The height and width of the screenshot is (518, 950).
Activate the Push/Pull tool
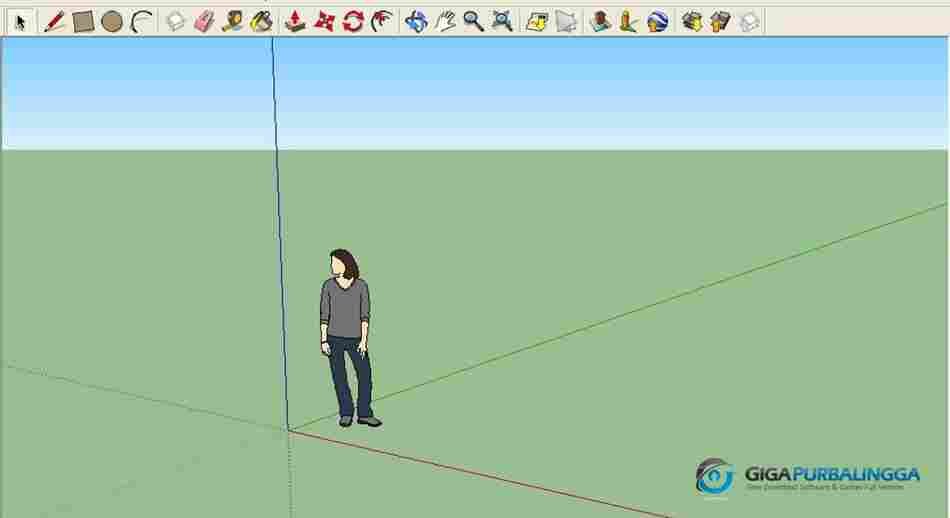click(x=295, y=22)
